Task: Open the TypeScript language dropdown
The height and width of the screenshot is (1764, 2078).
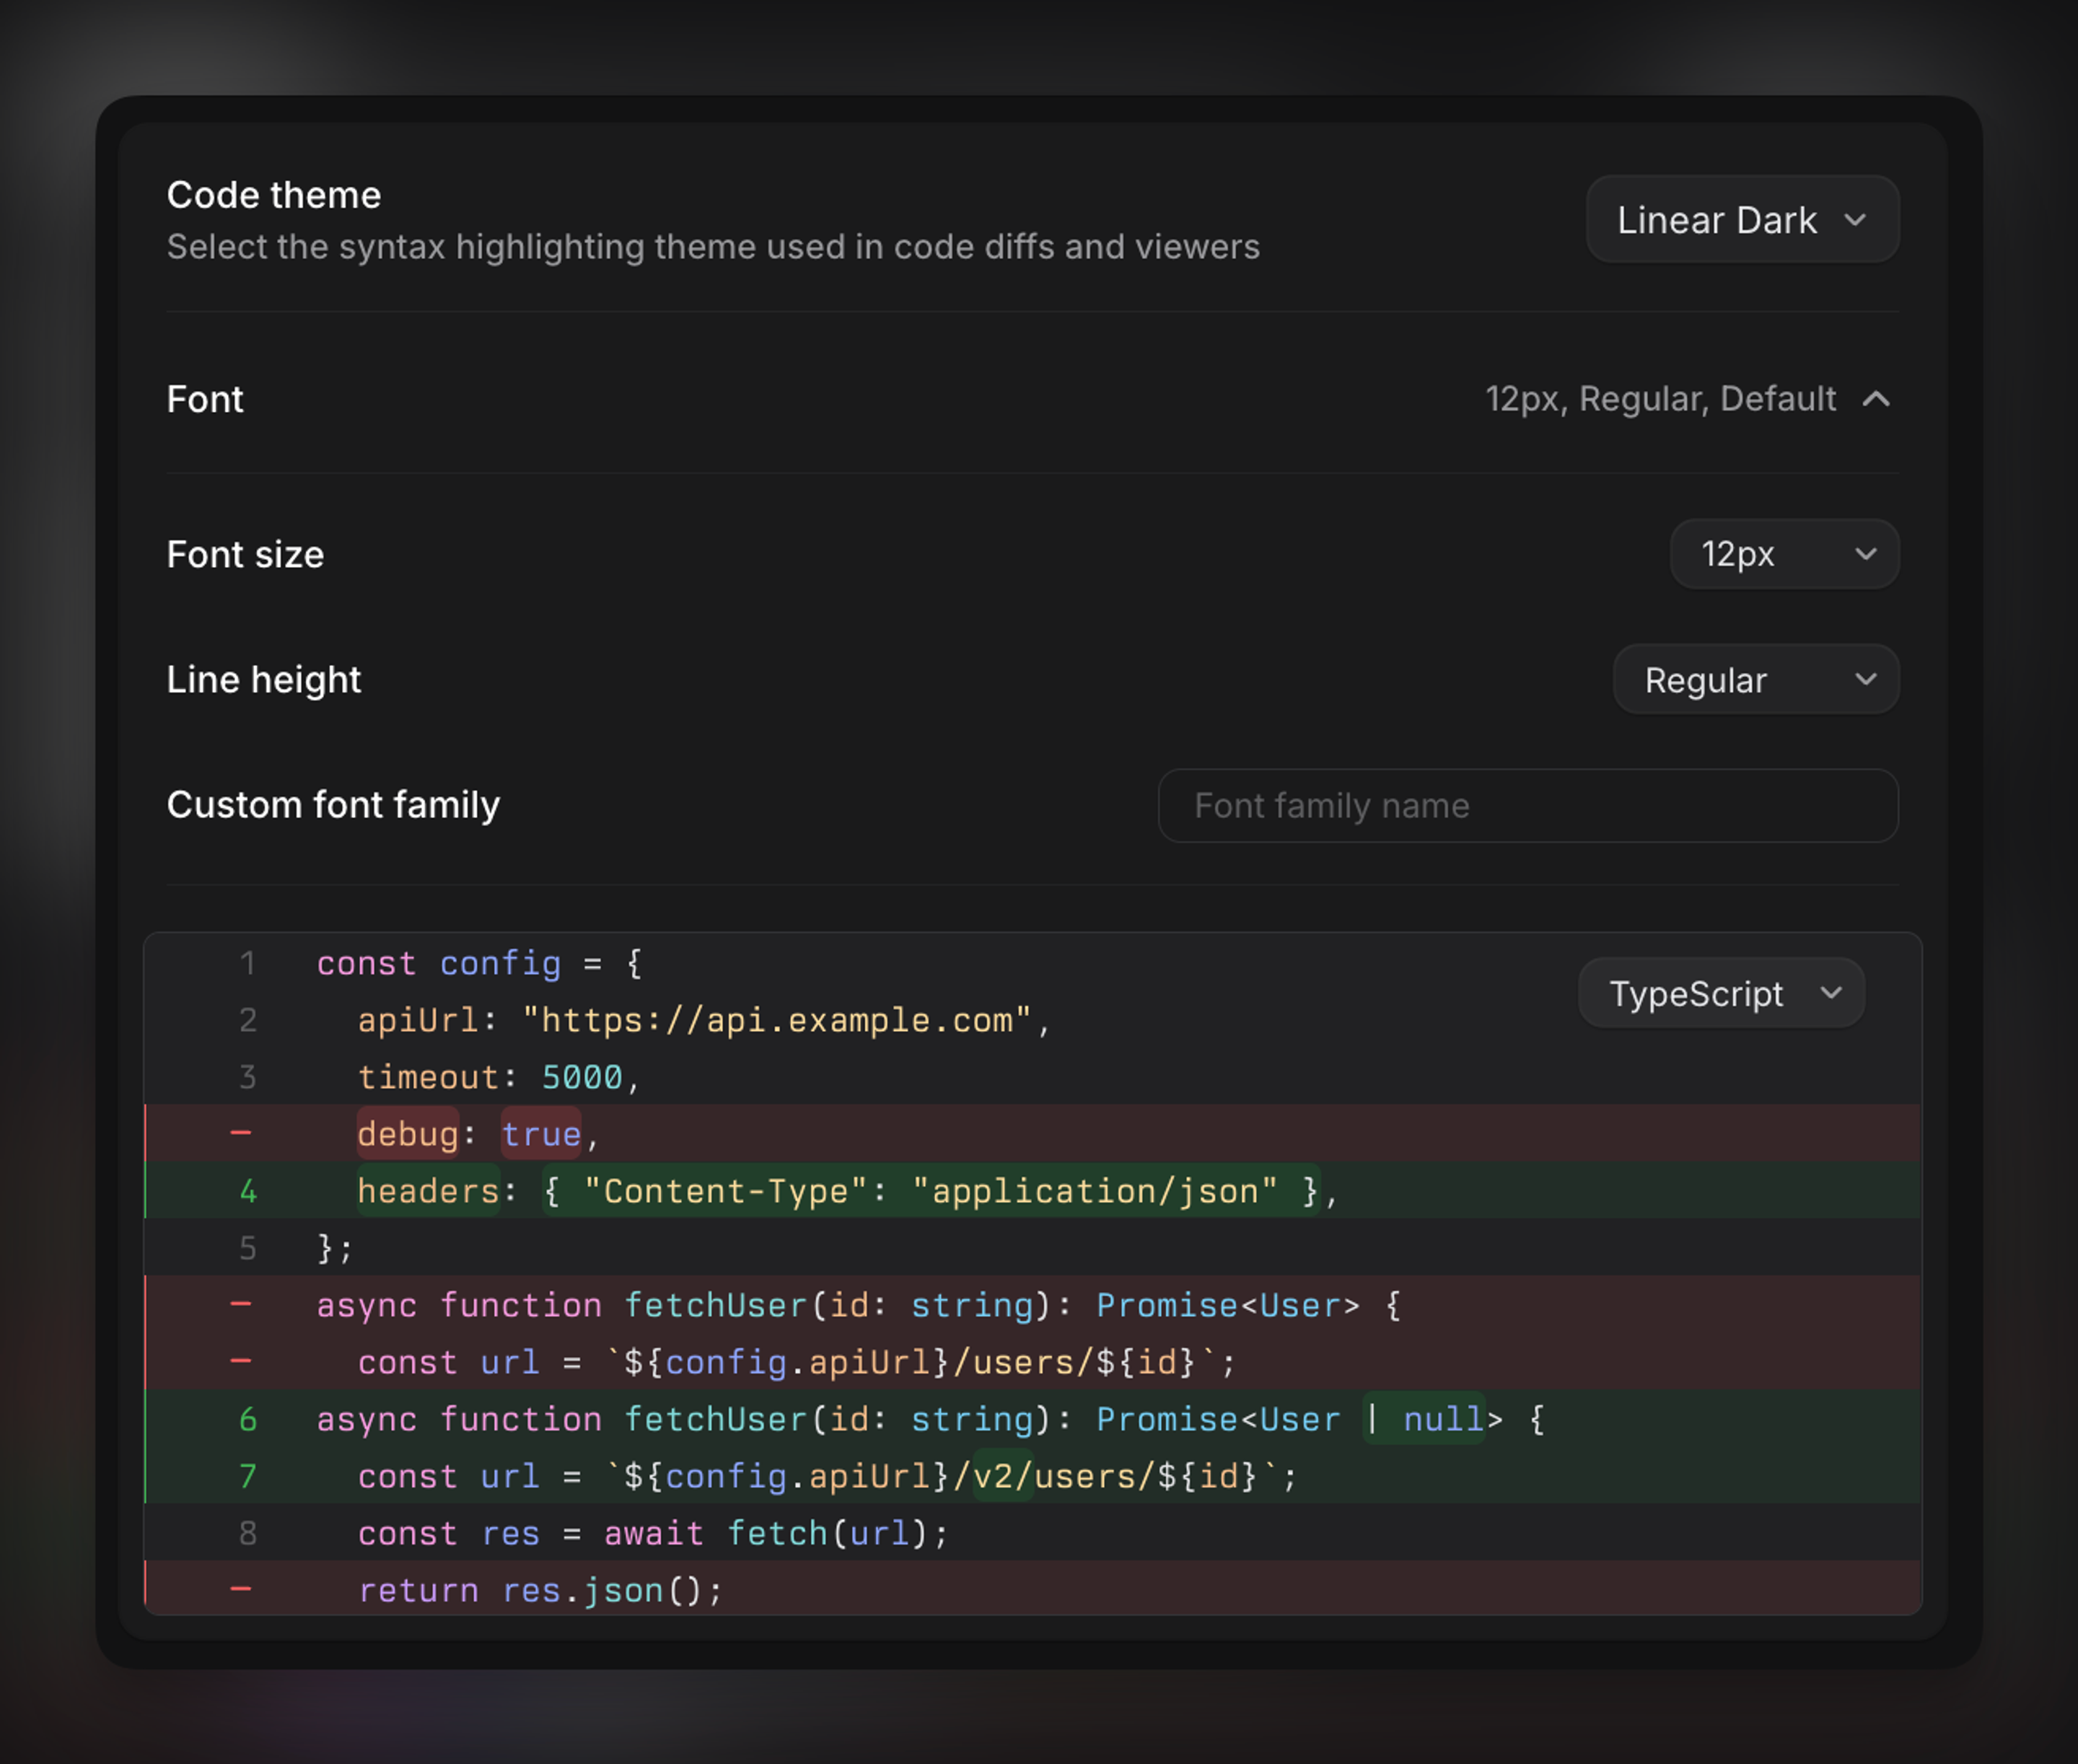Action: (x=1721, y=993)
